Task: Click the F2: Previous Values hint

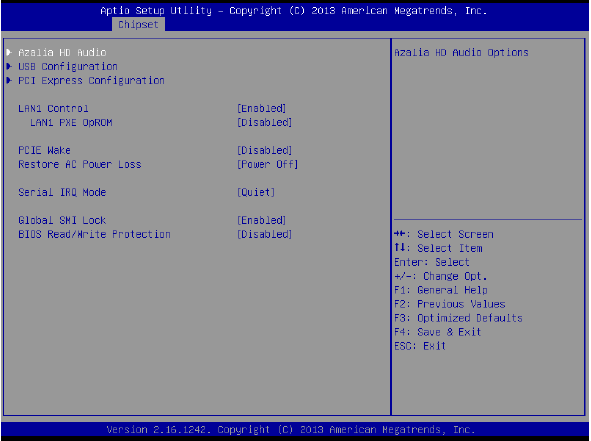Action: [x=450, y=304]
